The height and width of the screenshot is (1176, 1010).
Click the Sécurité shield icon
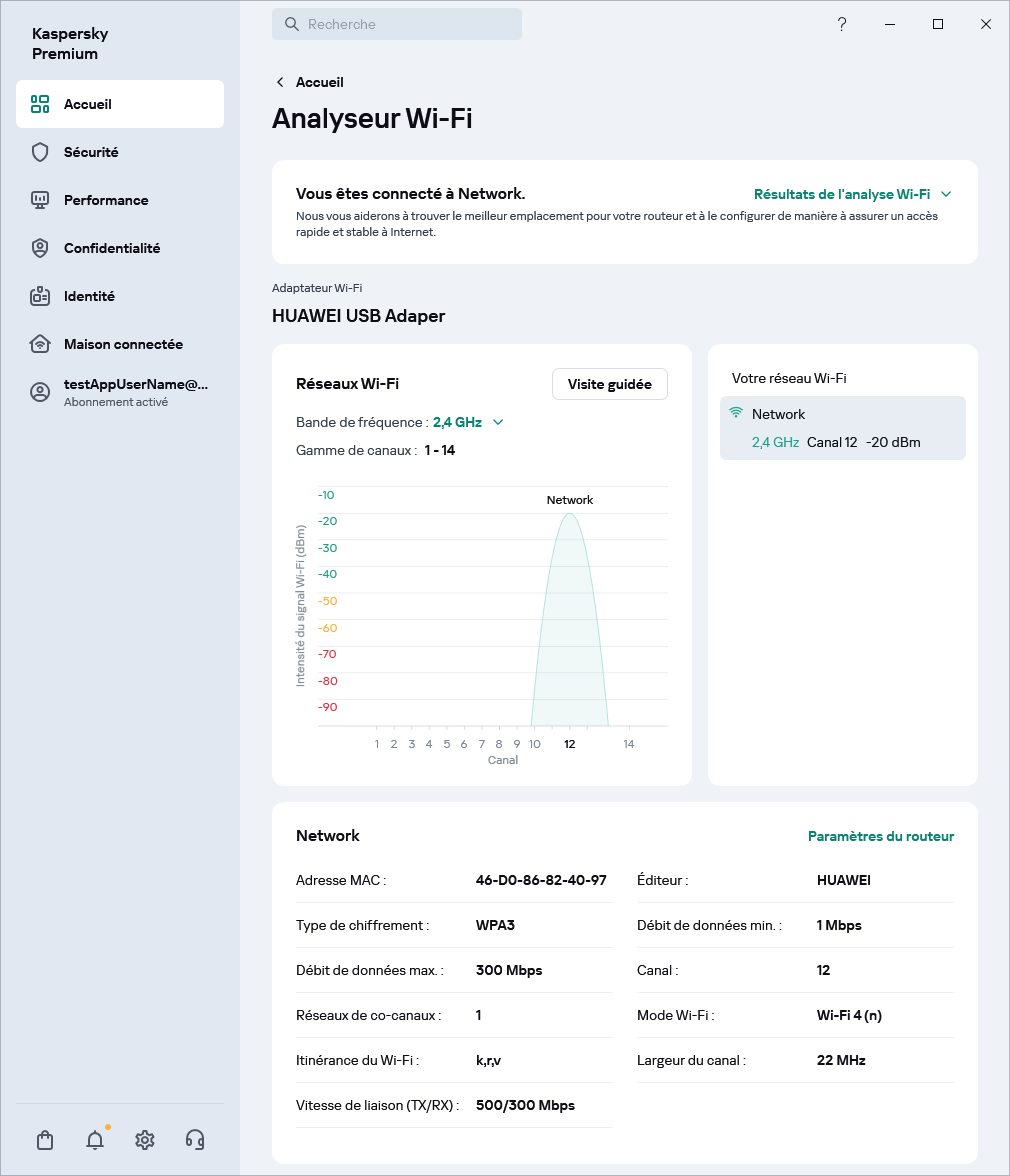[40, 152]
